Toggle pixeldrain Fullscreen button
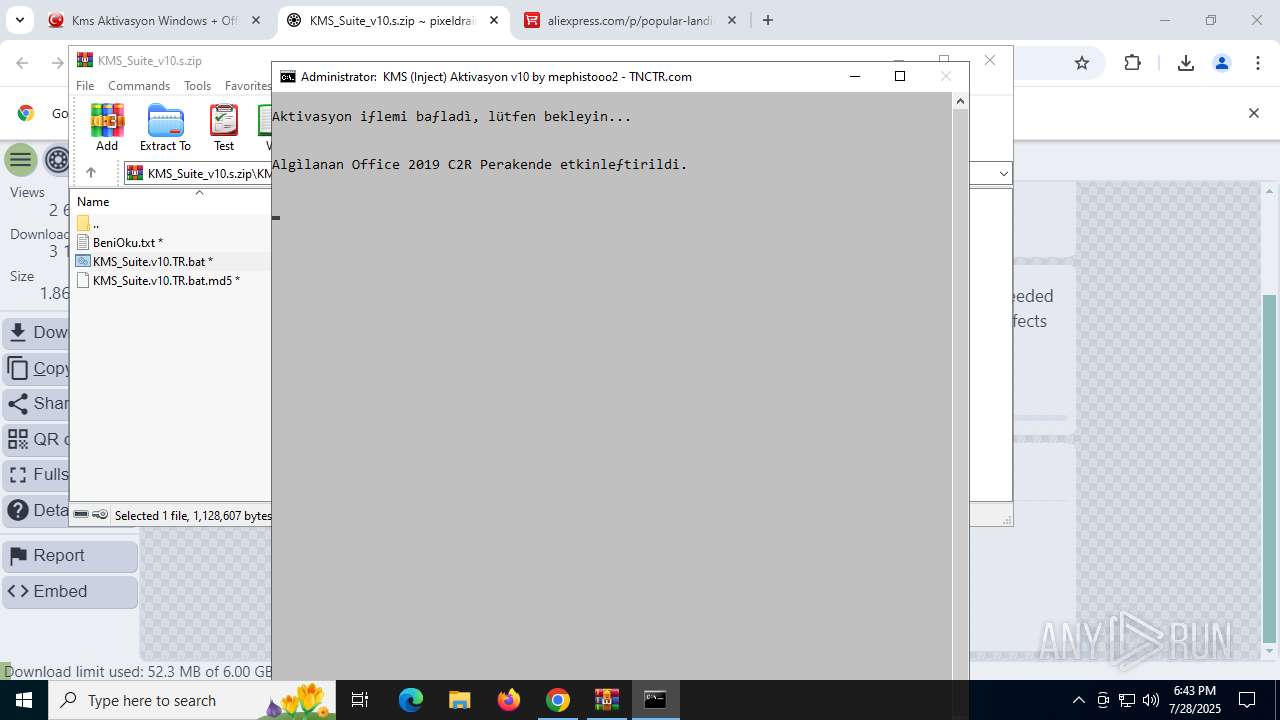The image size is (1280, 720). coord(37,474)
